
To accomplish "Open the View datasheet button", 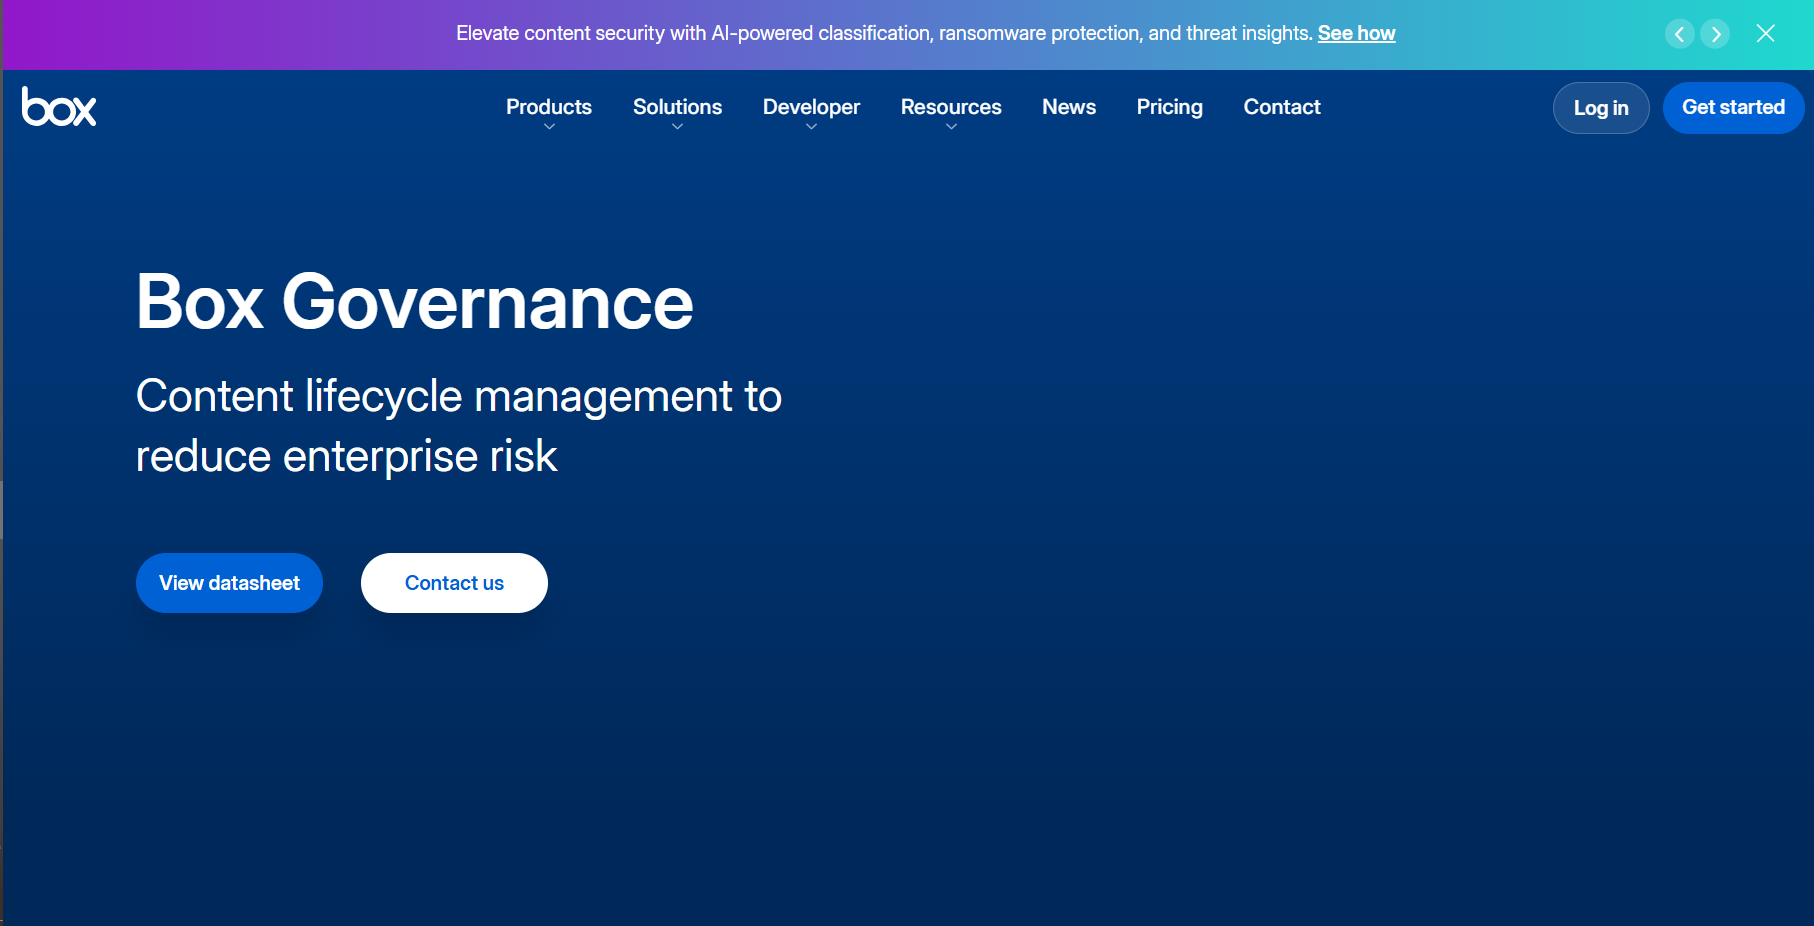I will coord(229,583).
